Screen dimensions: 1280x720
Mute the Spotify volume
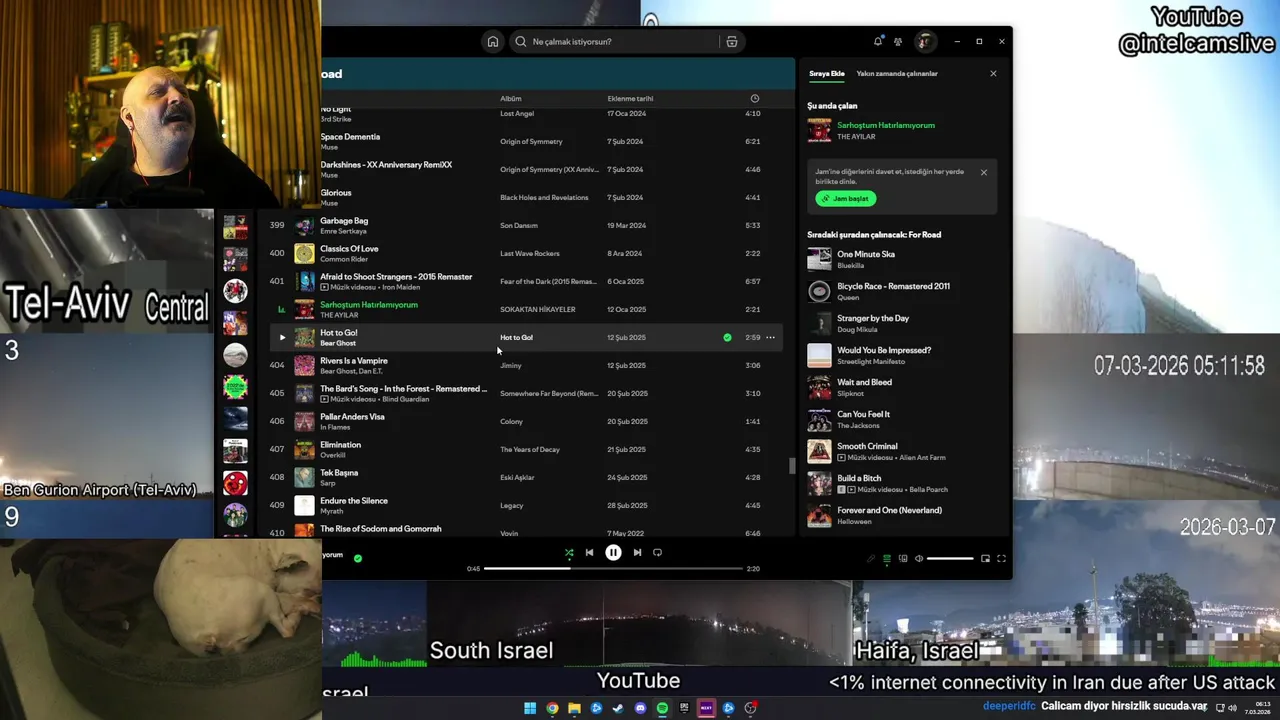click(919, 558)
